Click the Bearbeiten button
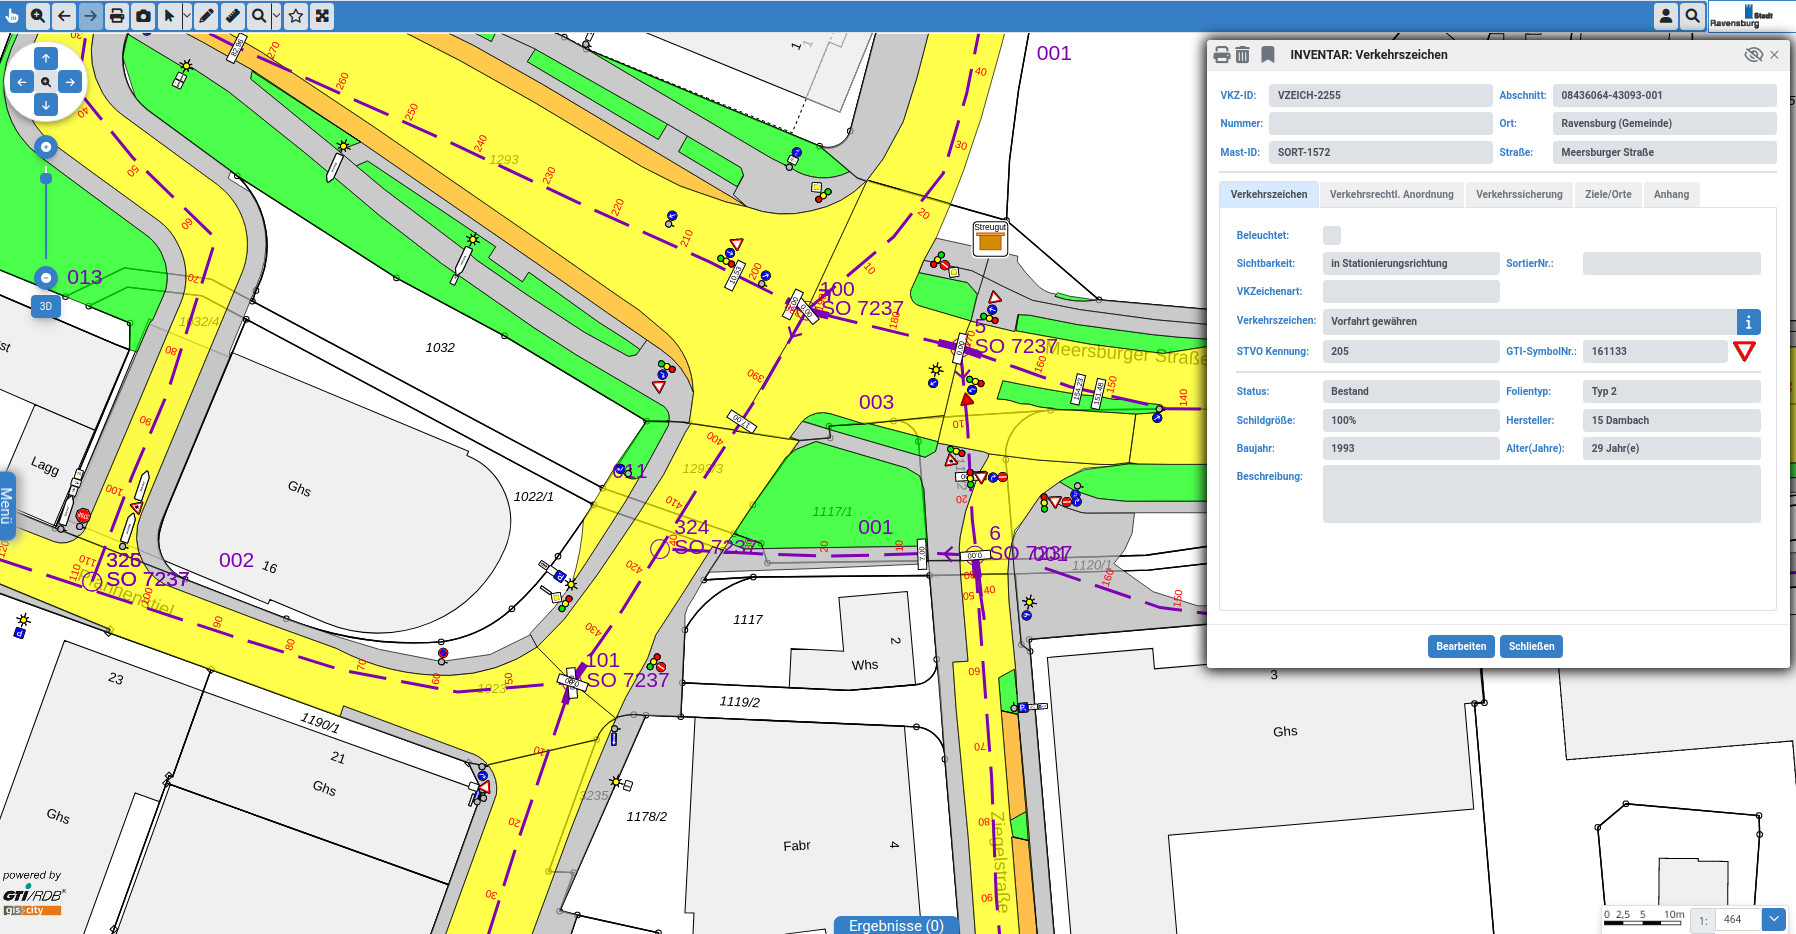The image size is (1796, 934). [x=1461, y=647]
